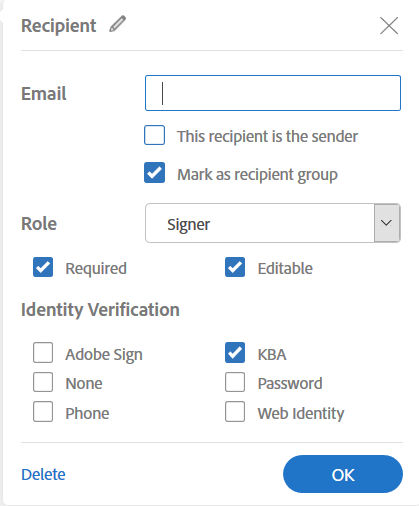Disable the Editable checkbox
This screenshot has height=506, width=419.
(x=235, y=267)
